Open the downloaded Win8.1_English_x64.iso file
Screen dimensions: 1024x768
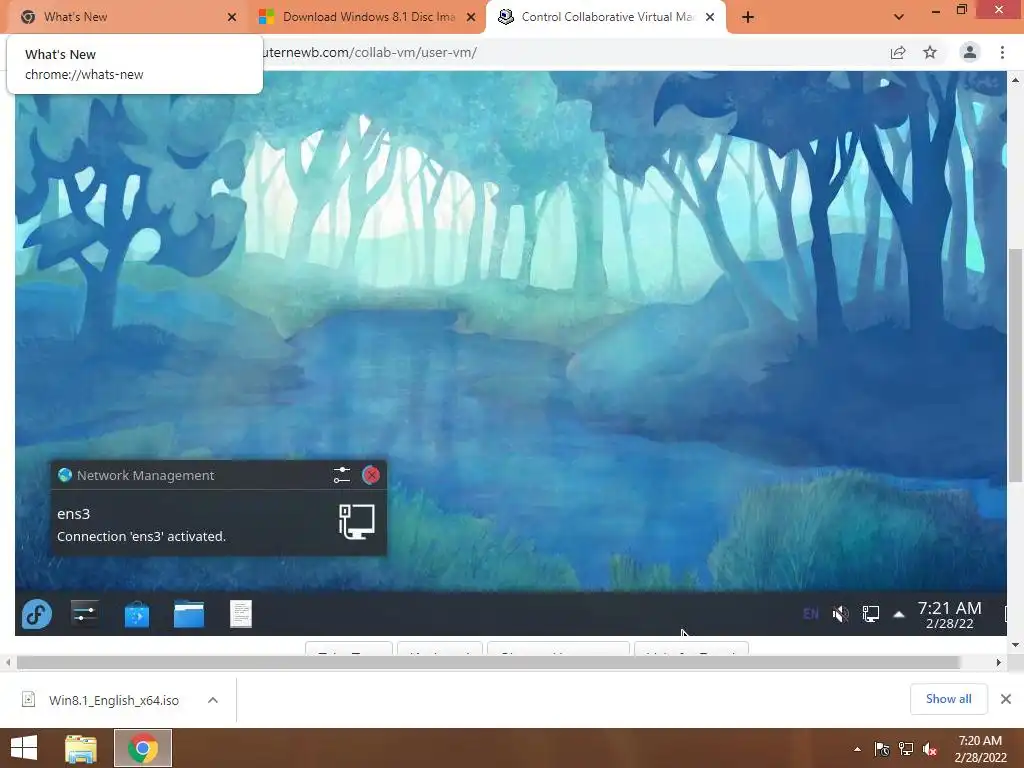114,700
